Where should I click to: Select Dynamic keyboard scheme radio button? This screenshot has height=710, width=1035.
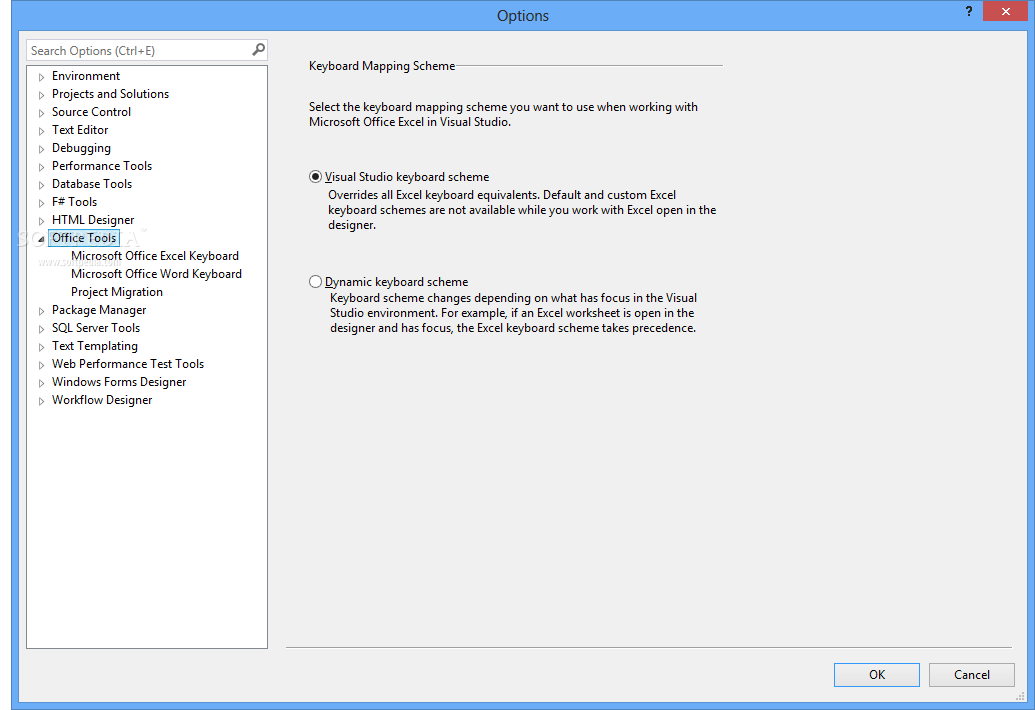click(x=316, y=282)
